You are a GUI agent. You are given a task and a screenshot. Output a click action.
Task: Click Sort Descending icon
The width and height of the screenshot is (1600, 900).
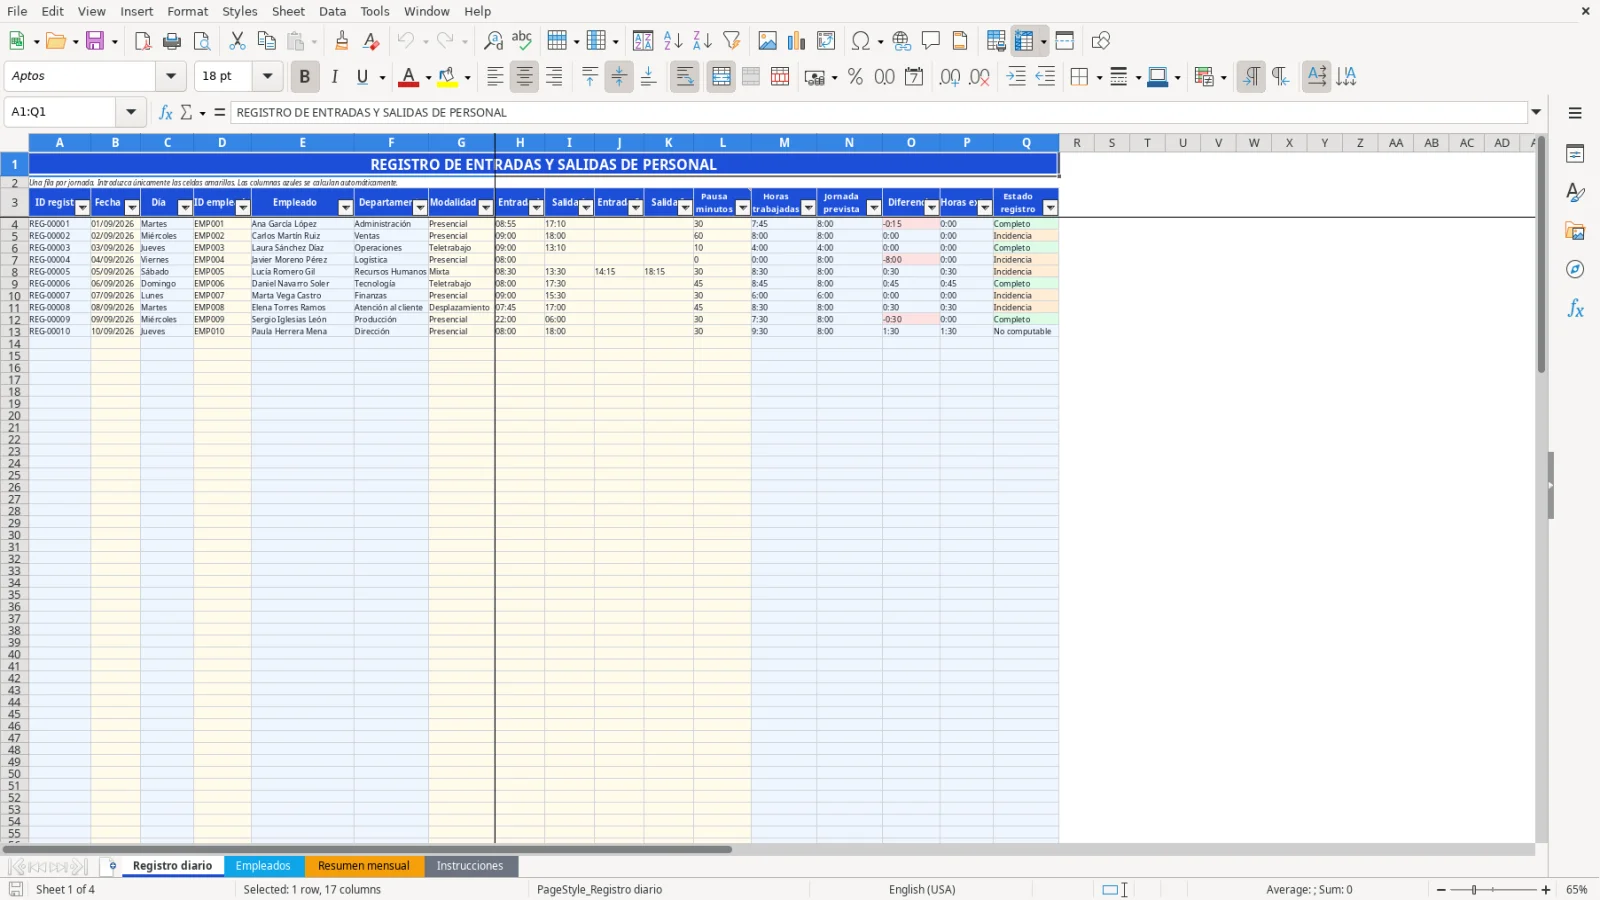(x=702, y=41)
